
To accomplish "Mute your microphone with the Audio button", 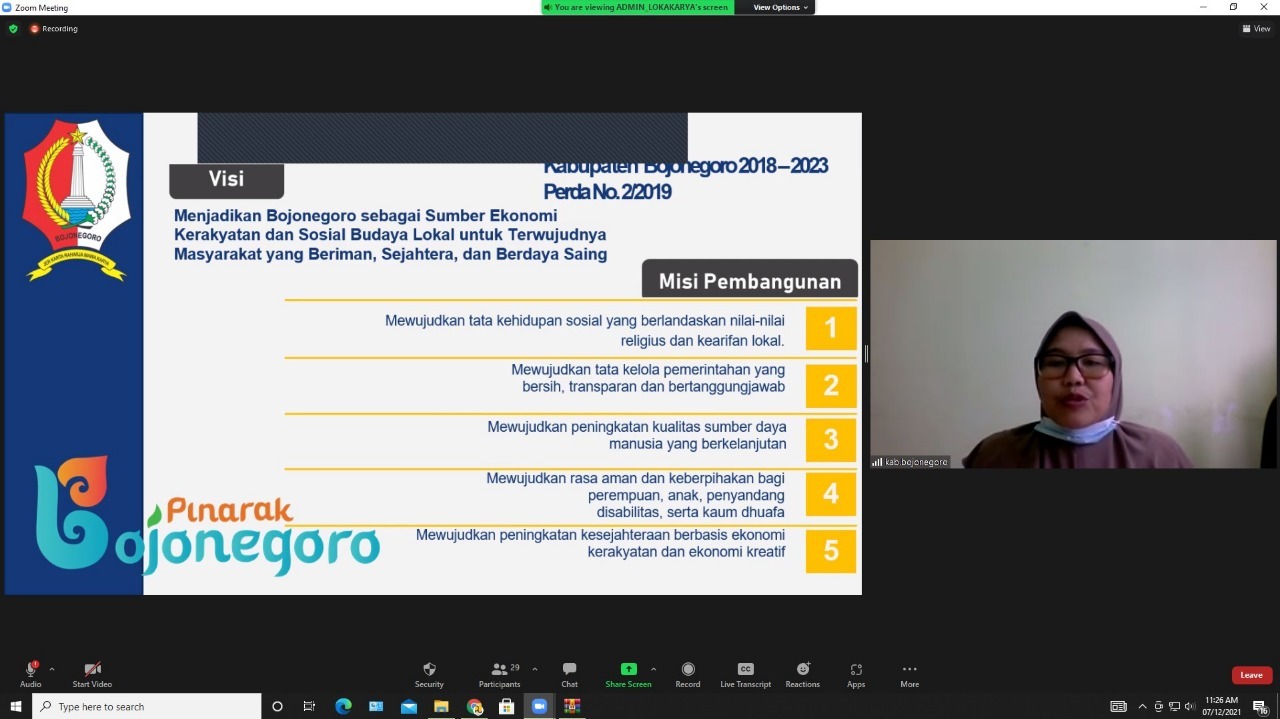I will tap(30, 672).
